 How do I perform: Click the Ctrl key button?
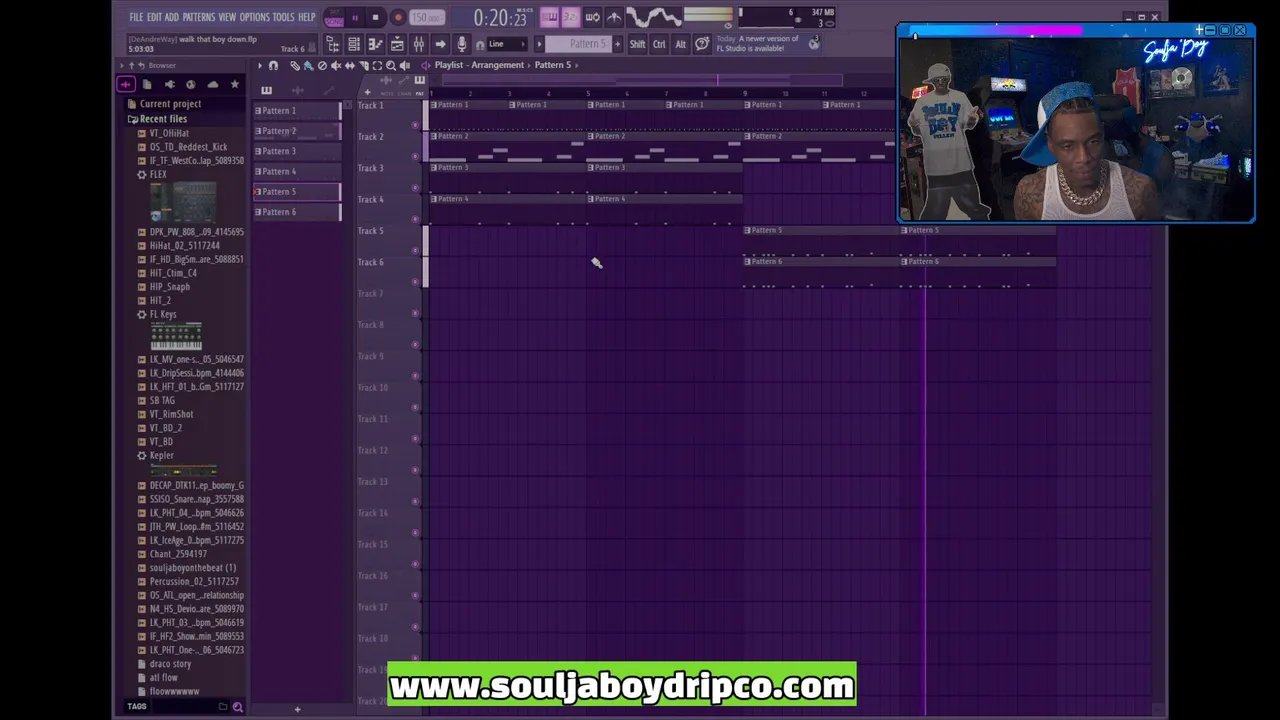[x=659, y=44]
